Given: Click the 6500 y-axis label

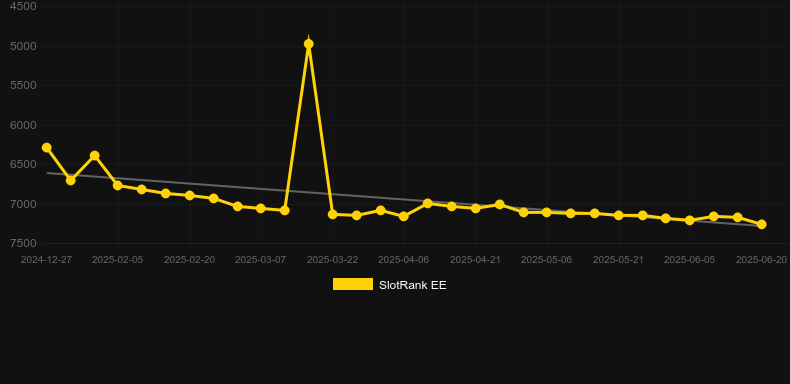Looking at the screenshot, I should [23, 164].
